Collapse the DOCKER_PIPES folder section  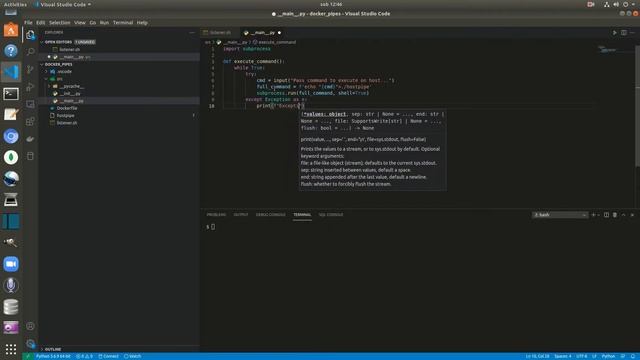click(42, 64)
